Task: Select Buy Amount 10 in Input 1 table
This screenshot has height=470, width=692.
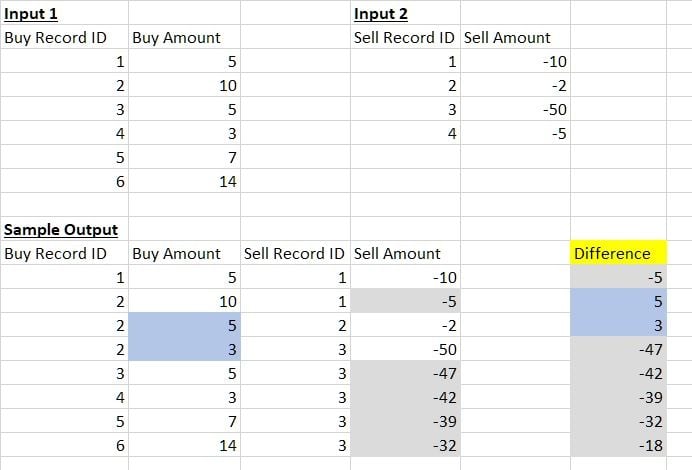Action: pos(184,85)
